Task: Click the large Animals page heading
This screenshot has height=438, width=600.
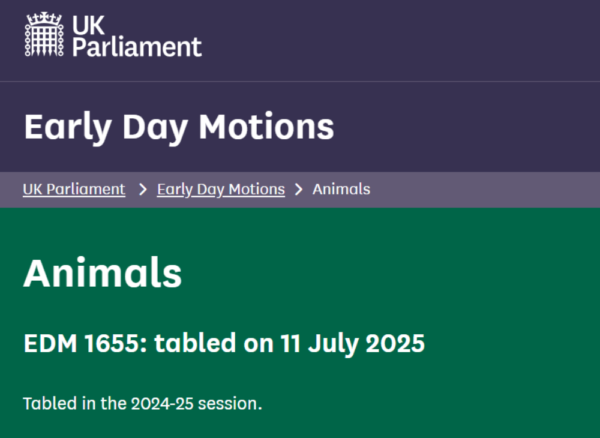Action: 102,273
